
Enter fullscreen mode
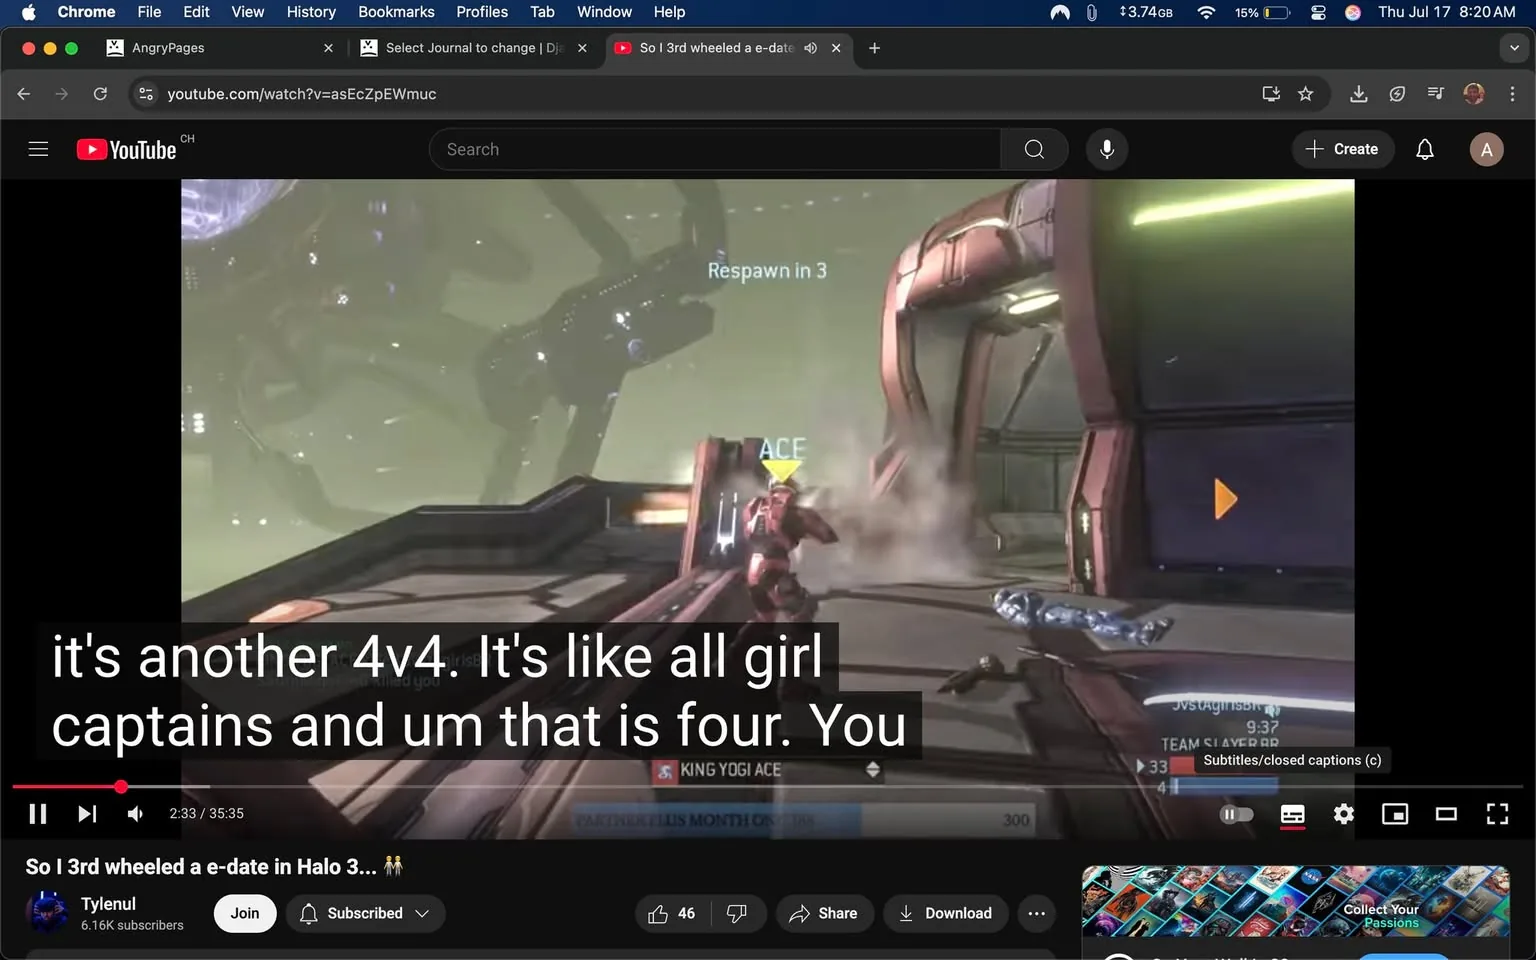[x=1496, y=813]
